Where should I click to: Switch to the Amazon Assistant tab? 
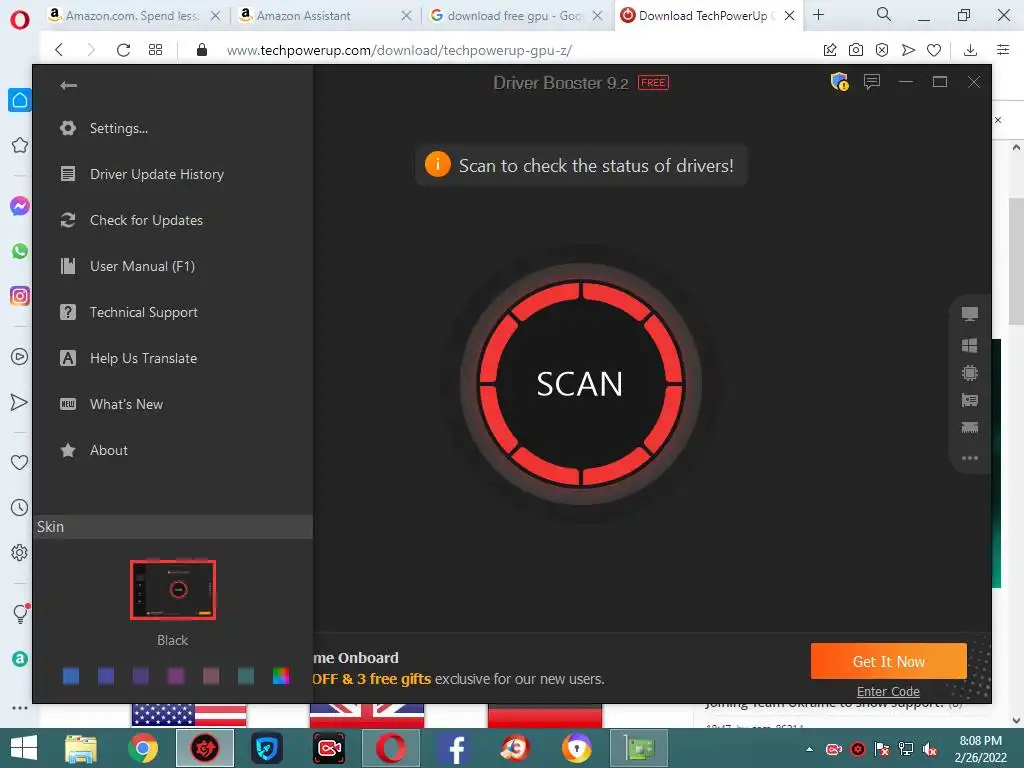click(x=325, y=16)
